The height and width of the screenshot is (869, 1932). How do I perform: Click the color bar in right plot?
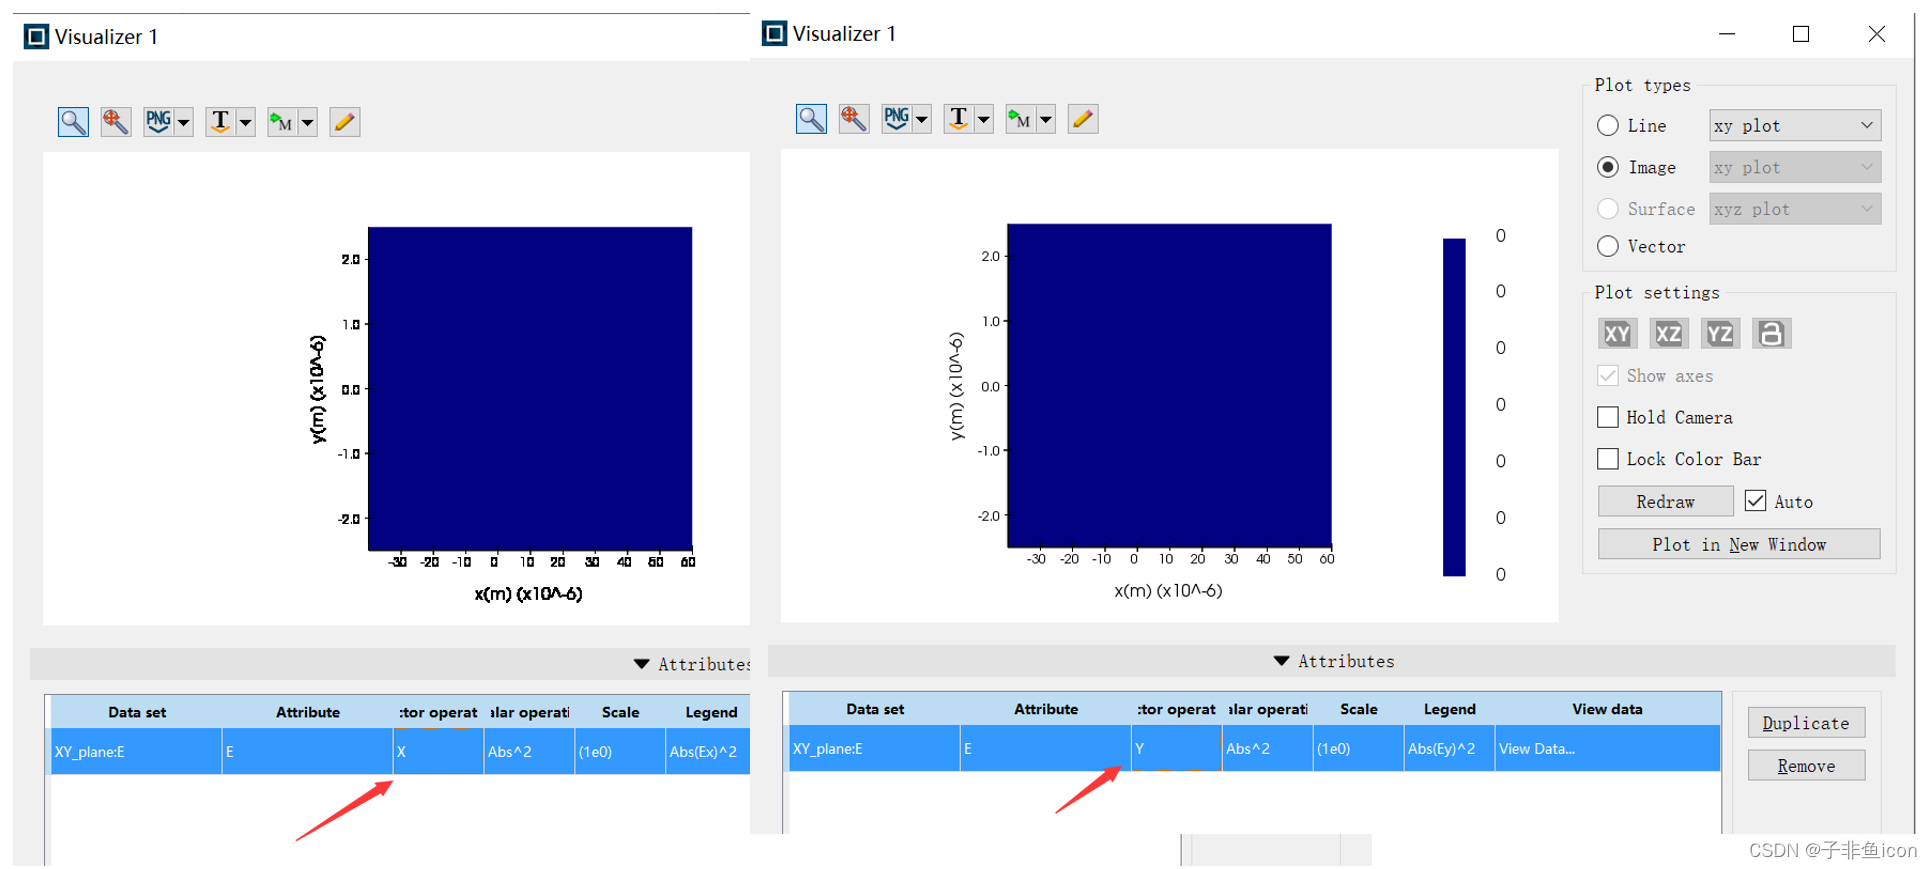coord(1454,407)
